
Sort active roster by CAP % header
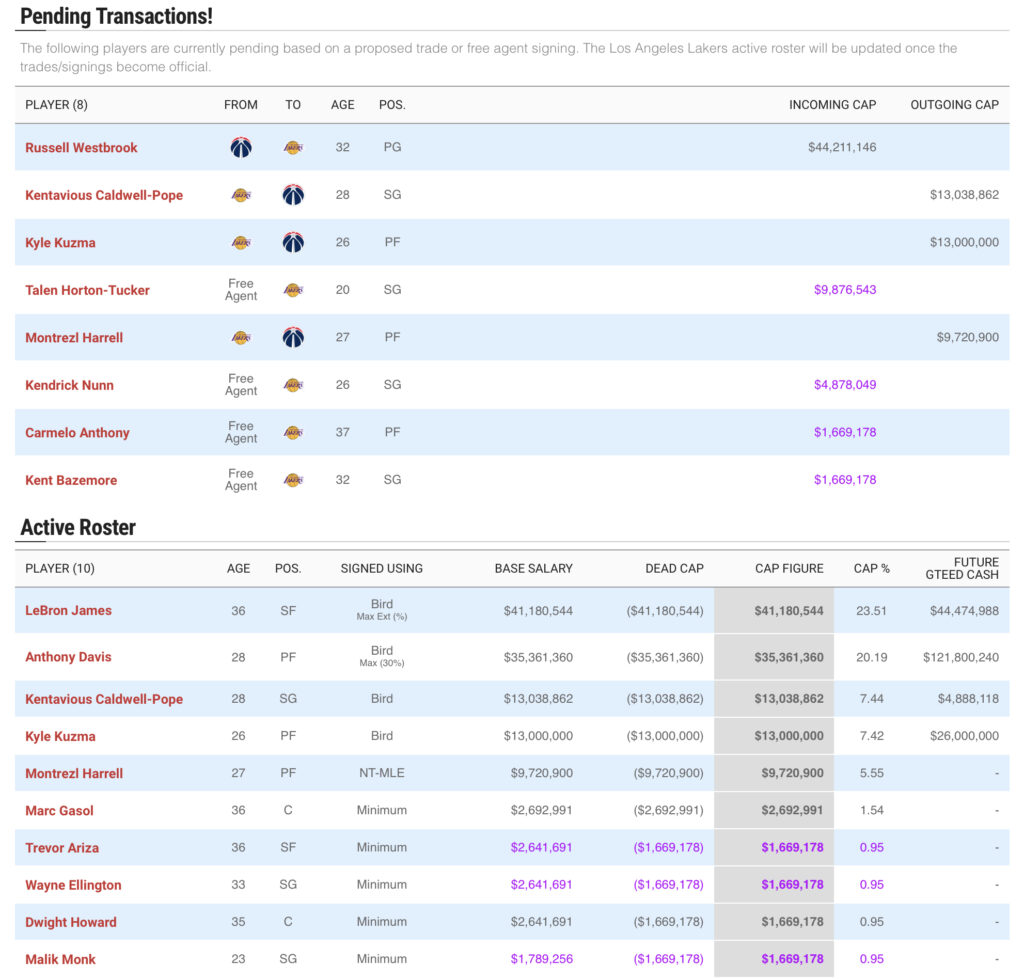[871, 569]
